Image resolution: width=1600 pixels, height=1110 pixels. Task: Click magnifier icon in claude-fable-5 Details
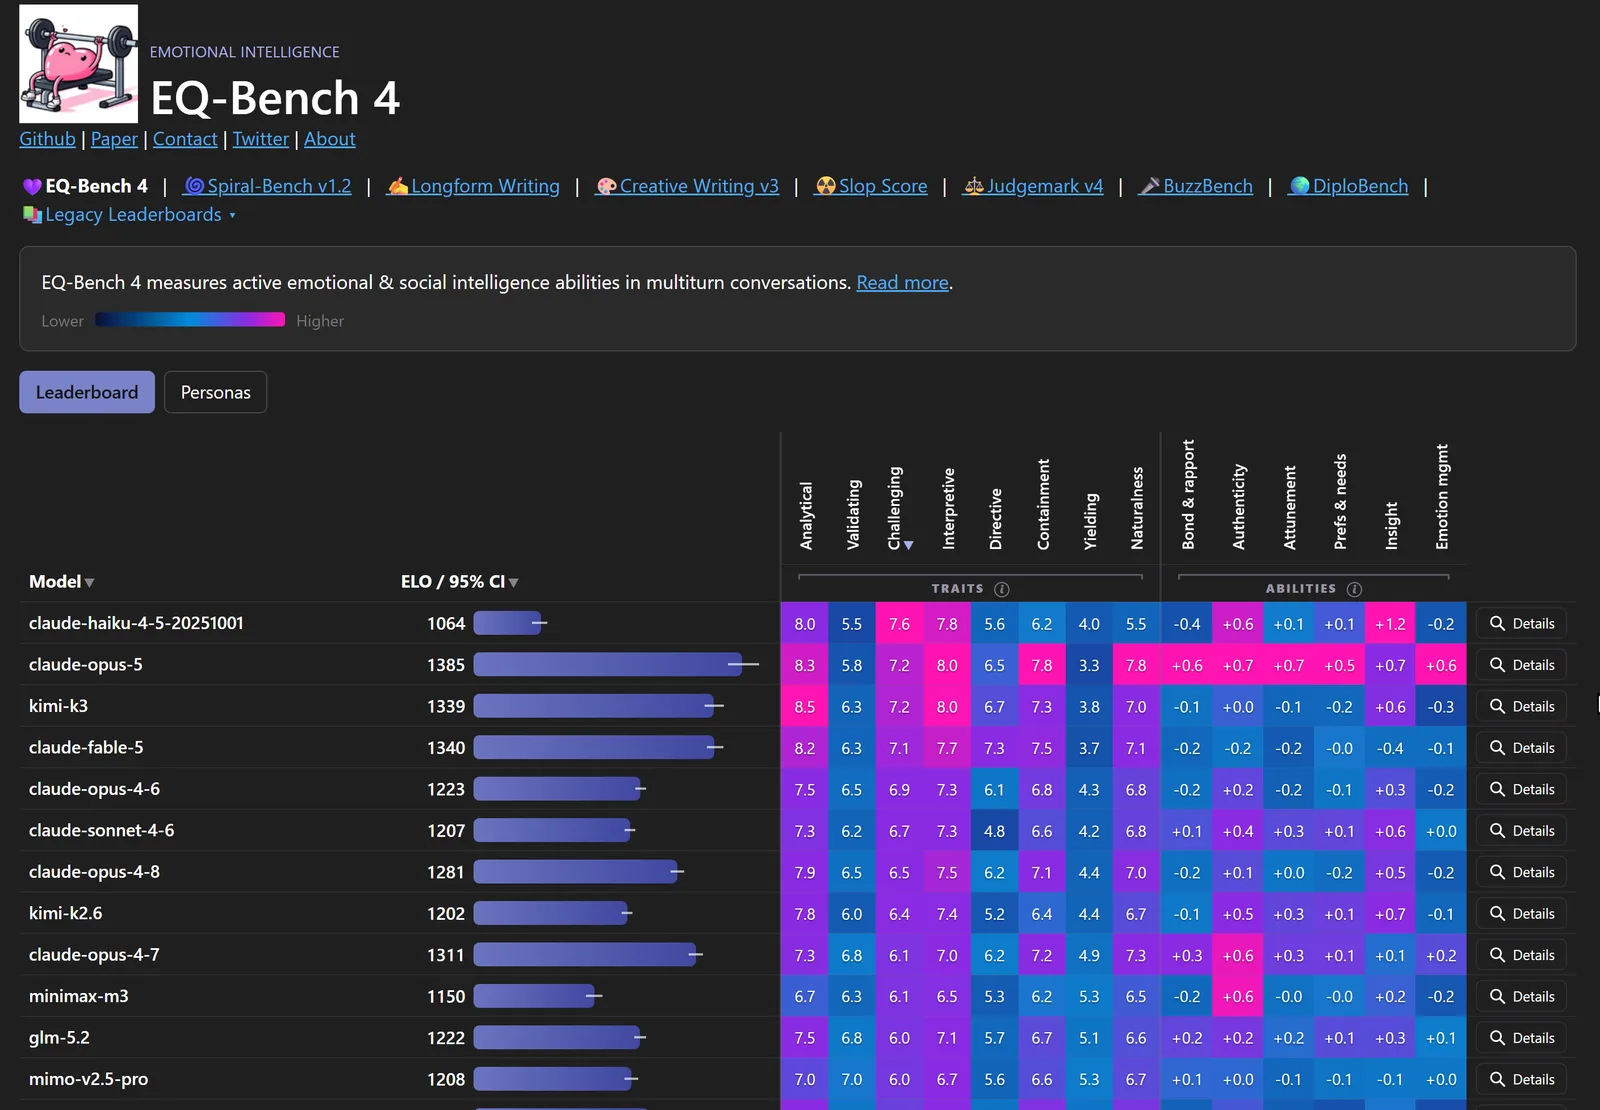1497,748
